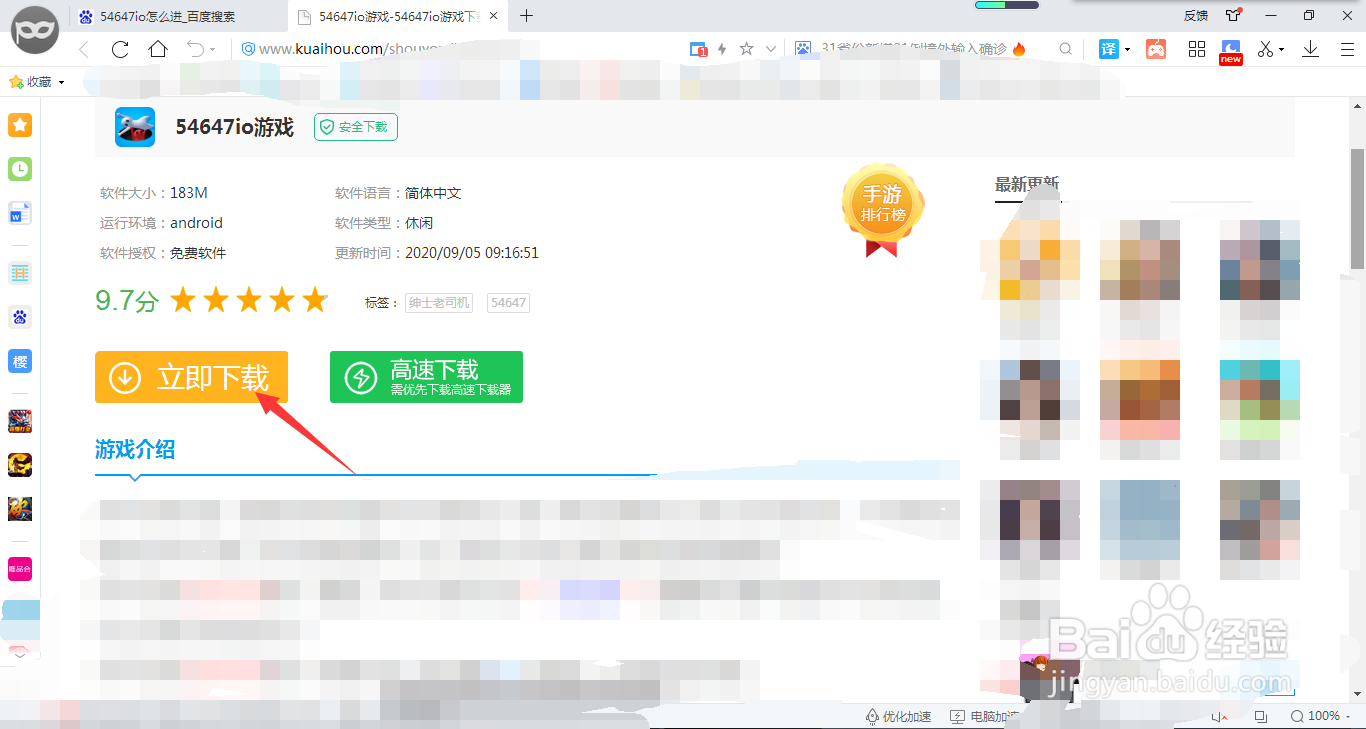Select the 游戏介绍 section tab

[x=135, y=450]
